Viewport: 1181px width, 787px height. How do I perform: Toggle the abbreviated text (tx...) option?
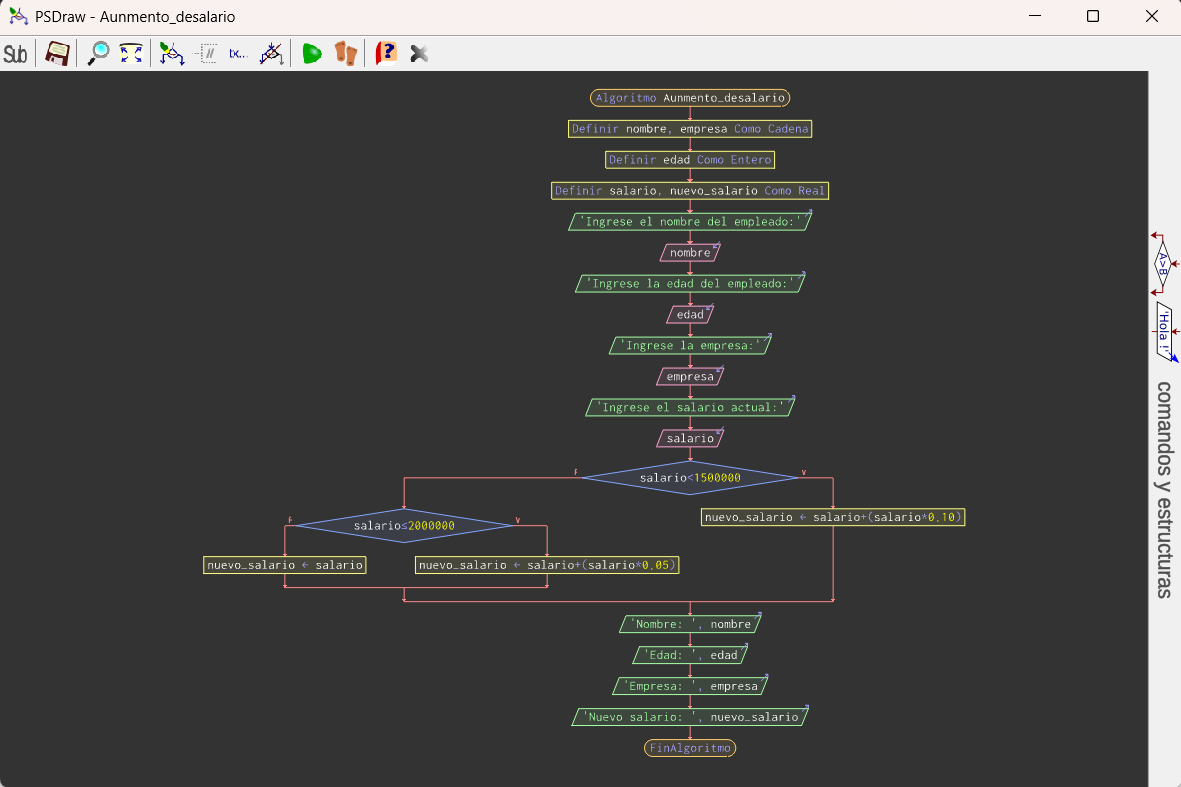click(238, 54)
